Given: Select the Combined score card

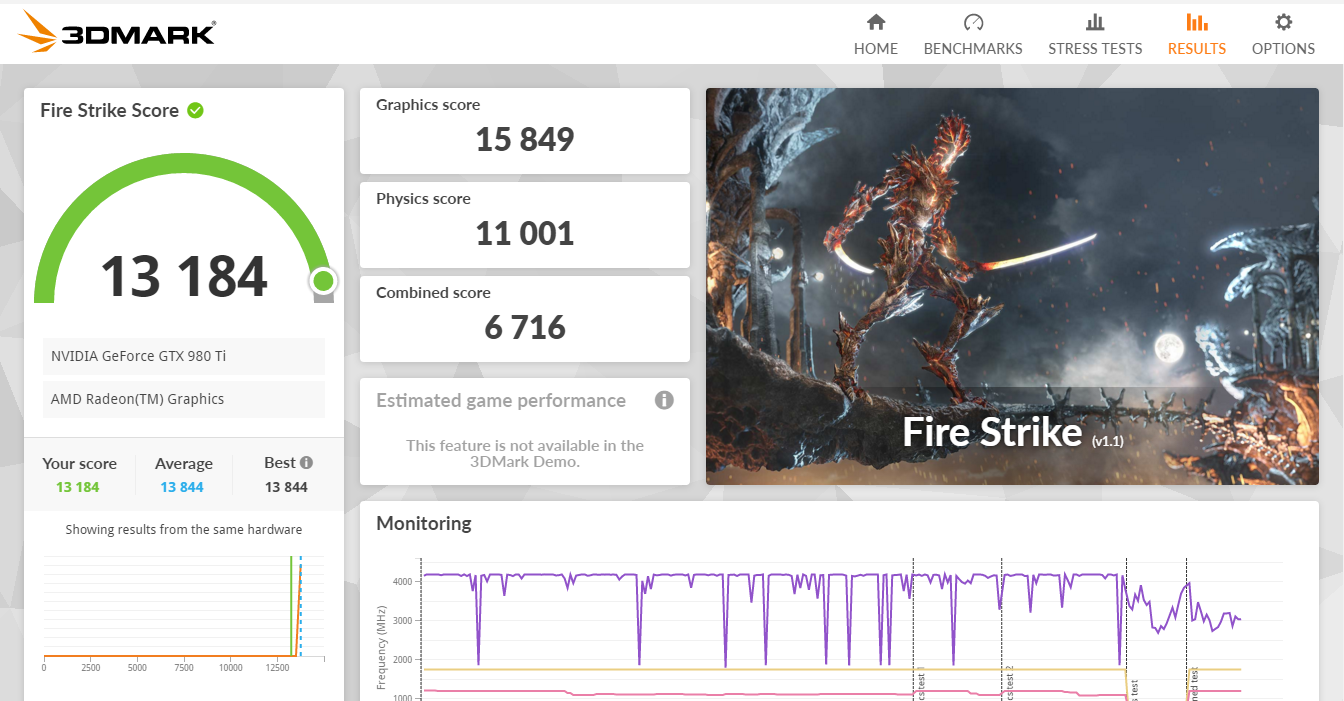Looking at the screenshot, I should coord(524,318).
